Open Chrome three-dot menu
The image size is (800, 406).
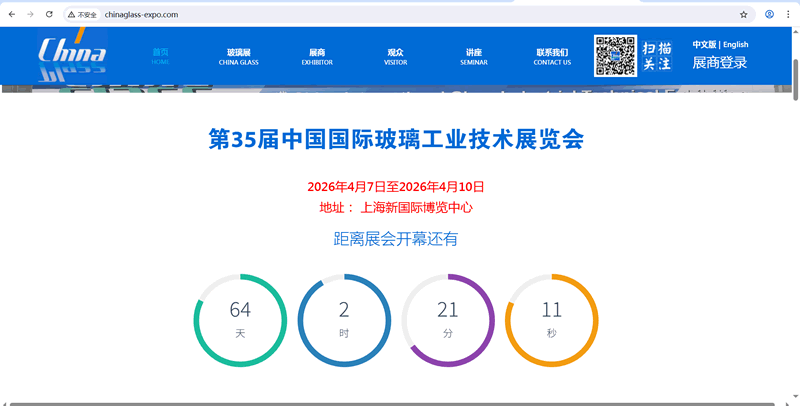pos(788,15)
